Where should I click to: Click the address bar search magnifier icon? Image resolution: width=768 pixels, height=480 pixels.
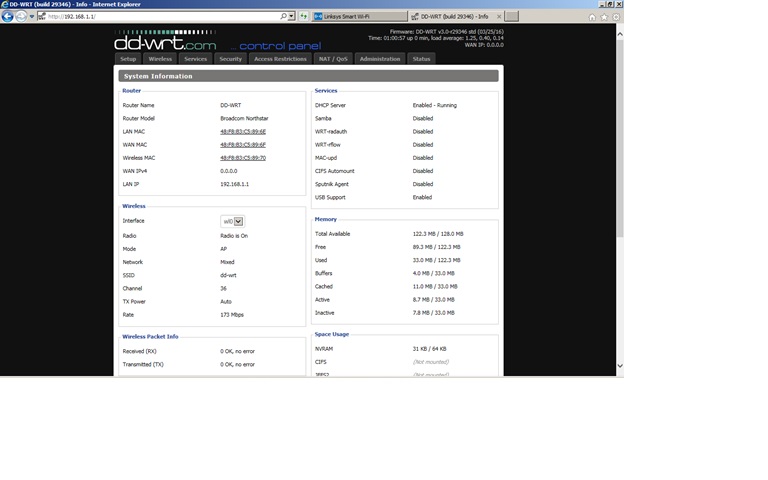tap(283, 17)
